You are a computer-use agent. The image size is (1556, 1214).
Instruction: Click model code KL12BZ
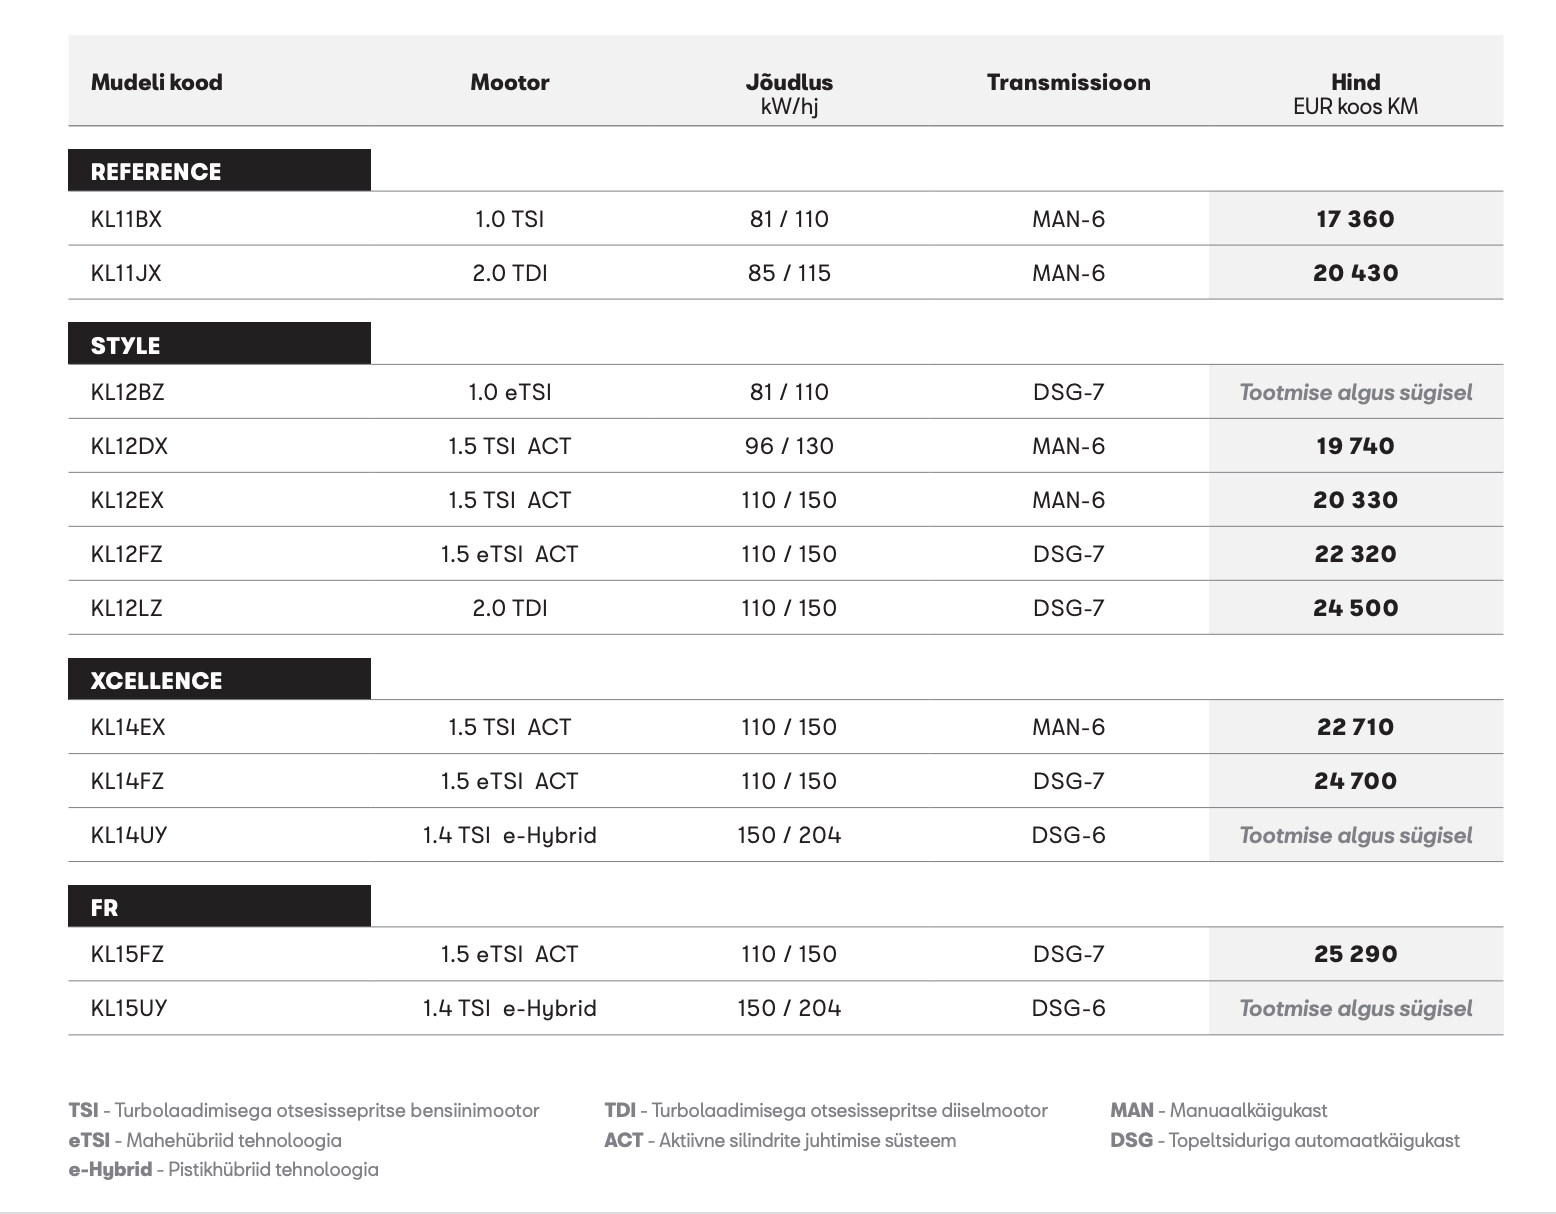click(x=127, y=392)
